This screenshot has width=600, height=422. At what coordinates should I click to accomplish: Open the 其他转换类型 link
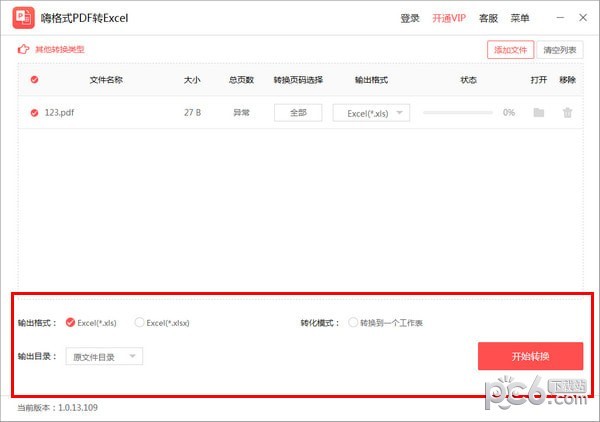coord(60,49)
